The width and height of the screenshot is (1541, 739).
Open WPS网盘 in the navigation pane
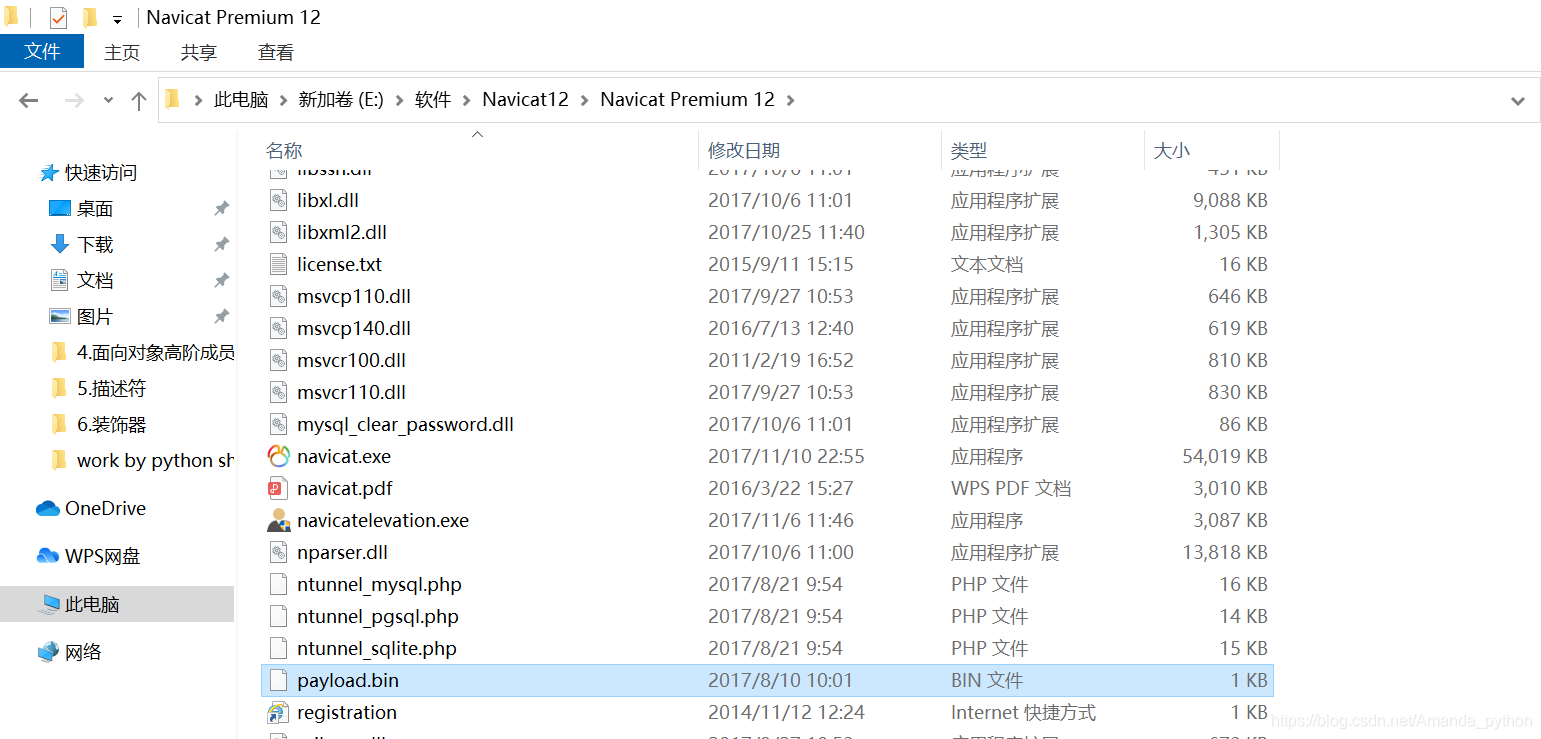[88, 556]
